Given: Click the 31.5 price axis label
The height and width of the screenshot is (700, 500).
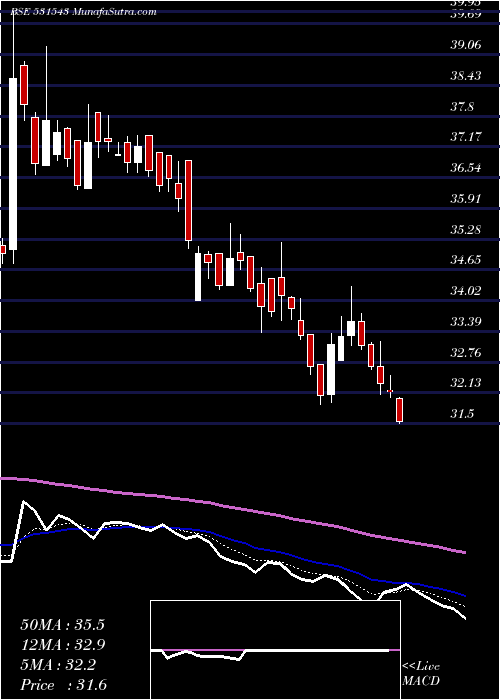Looking at the screenshot, I should pyautogui.click(x=463, y=414).
